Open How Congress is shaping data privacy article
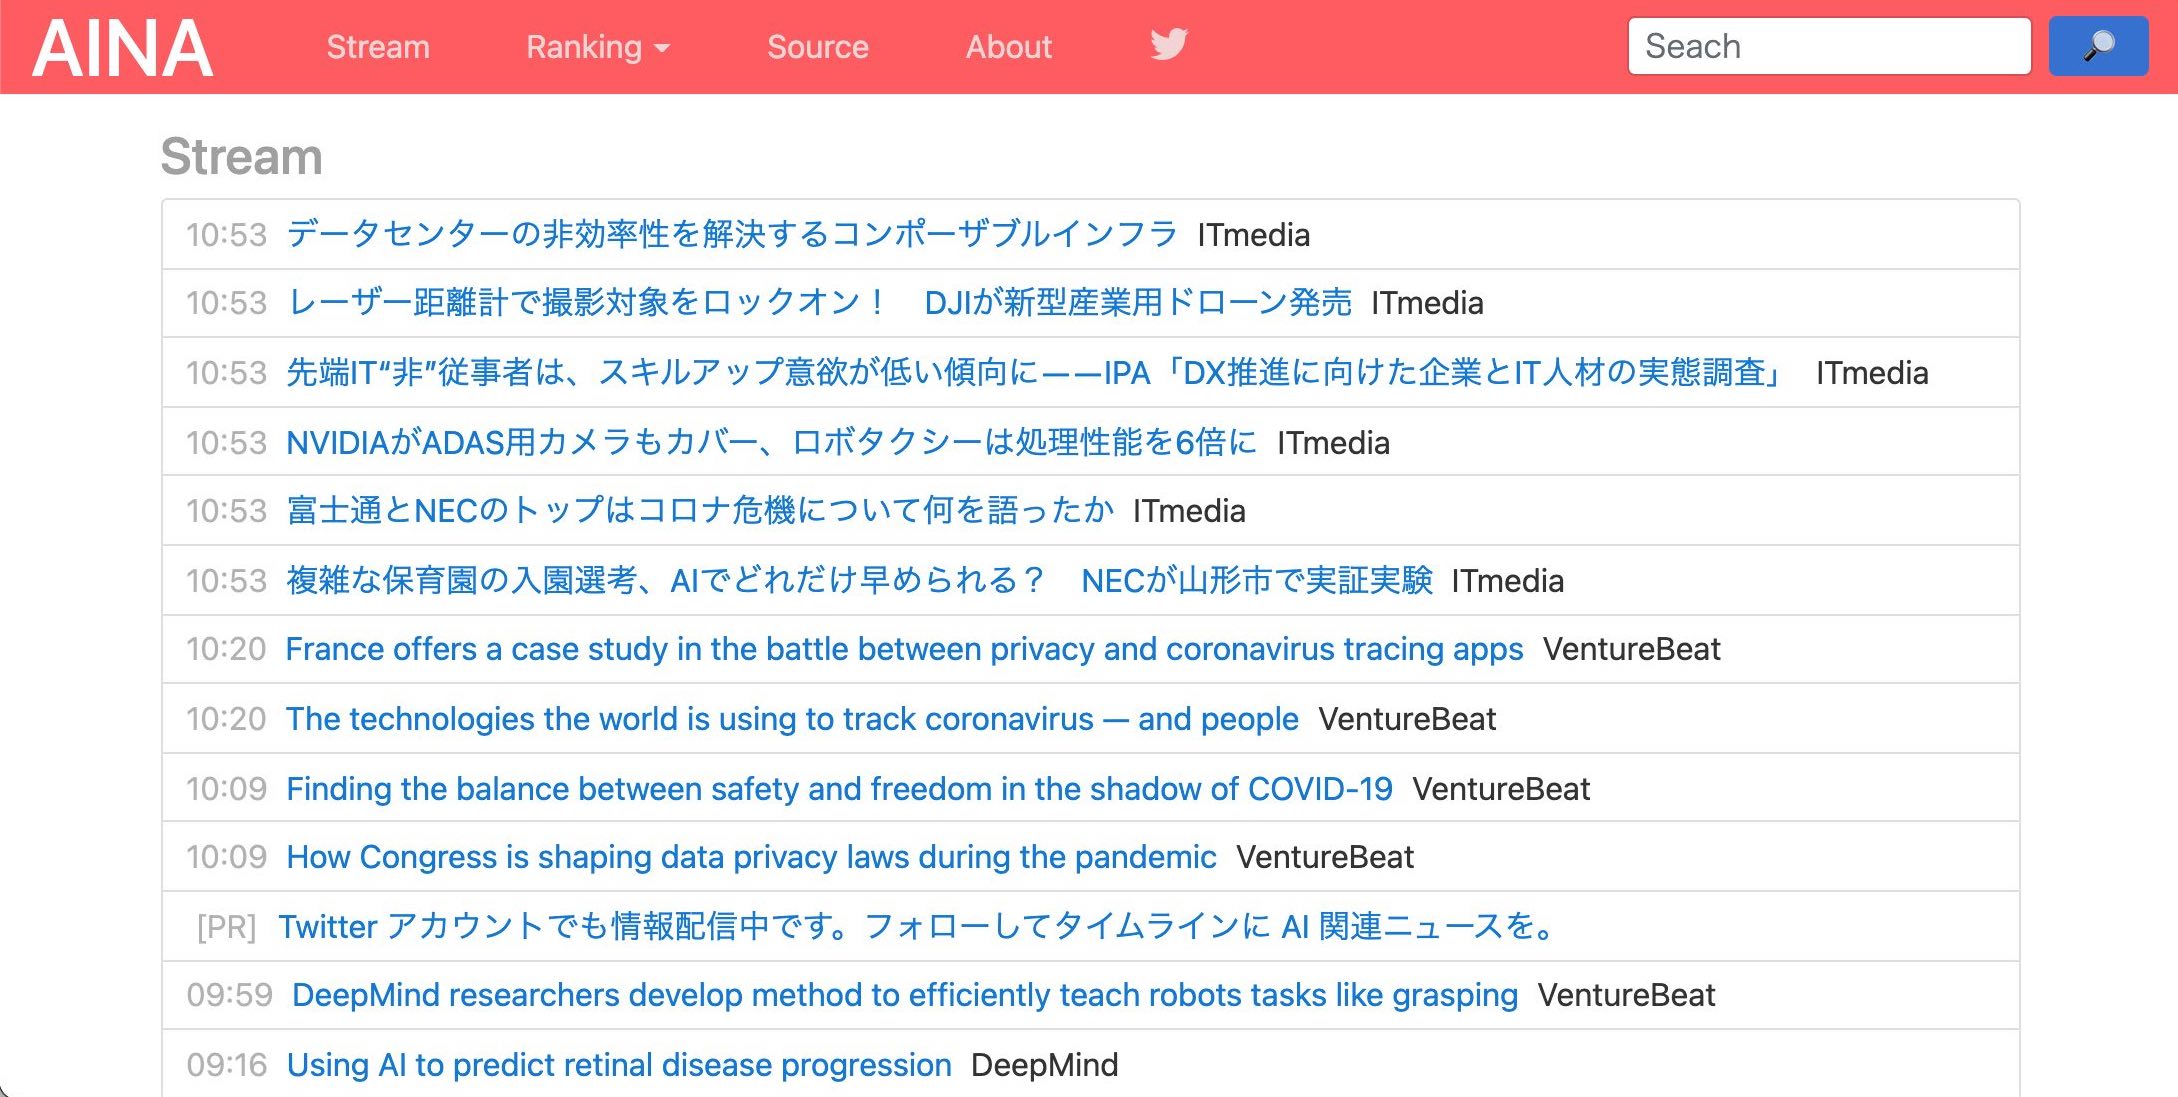 coord(751,857)
